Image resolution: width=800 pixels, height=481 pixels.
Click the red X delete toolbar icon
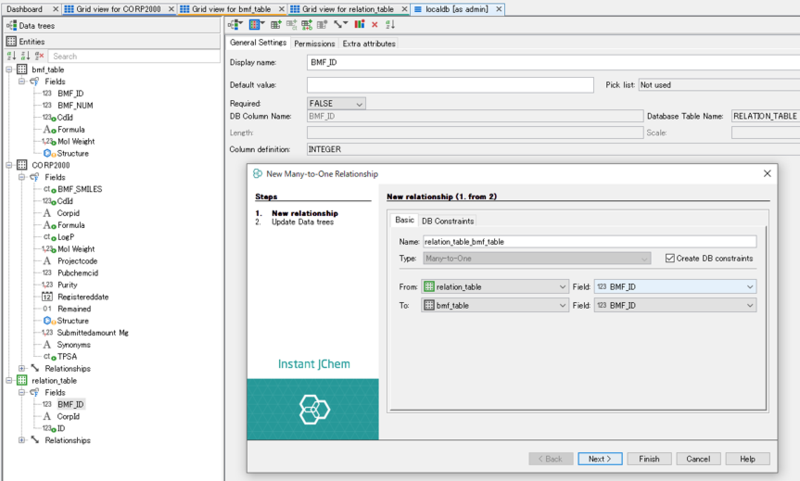pos(374,24)
